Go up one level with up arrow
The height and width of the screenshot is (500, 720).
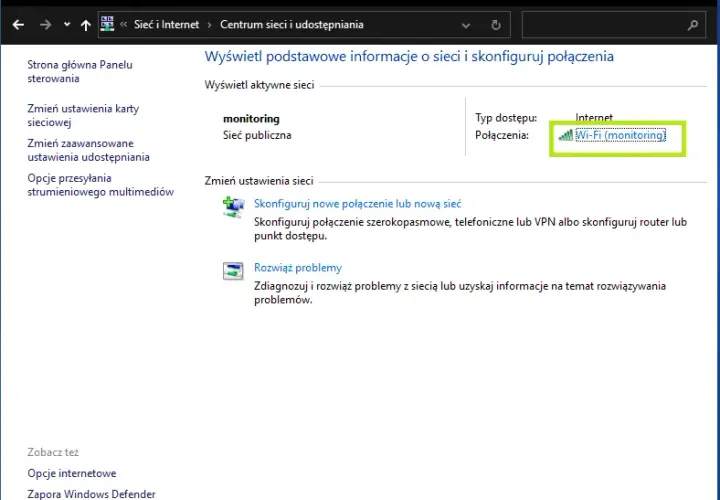pos(86,25)
